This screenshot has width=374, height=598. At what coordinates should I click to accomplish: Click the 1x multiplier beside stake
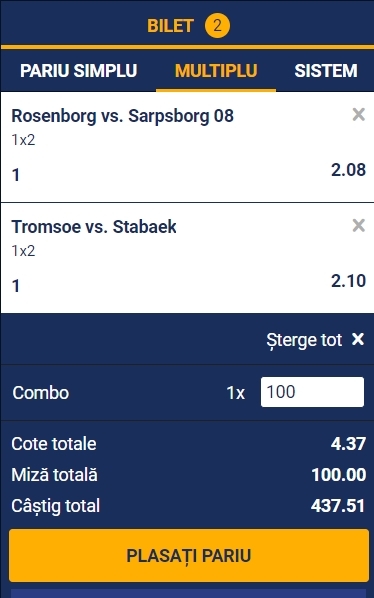click(x=236, y=393)
